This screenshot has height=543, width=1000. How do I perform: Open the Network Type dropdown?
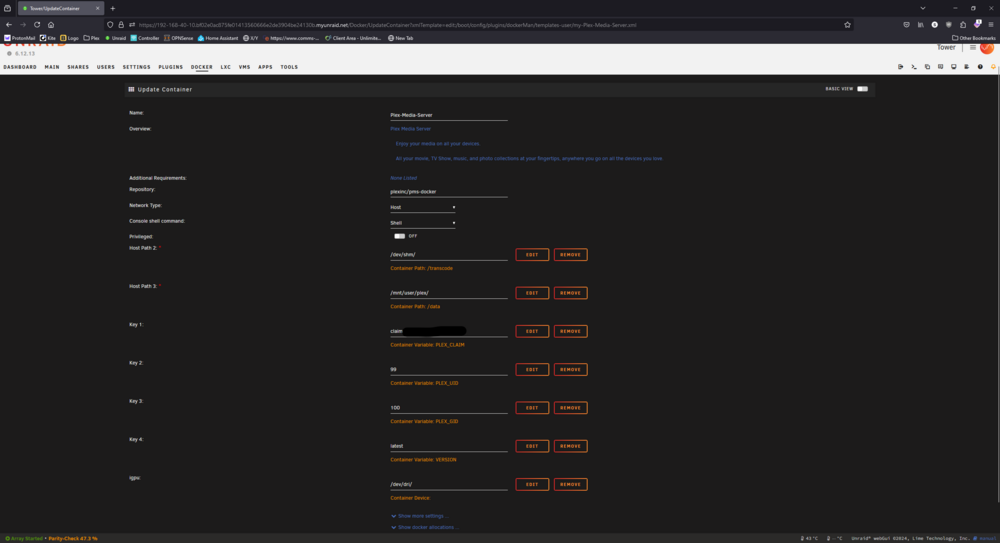[x=423, y=207]
